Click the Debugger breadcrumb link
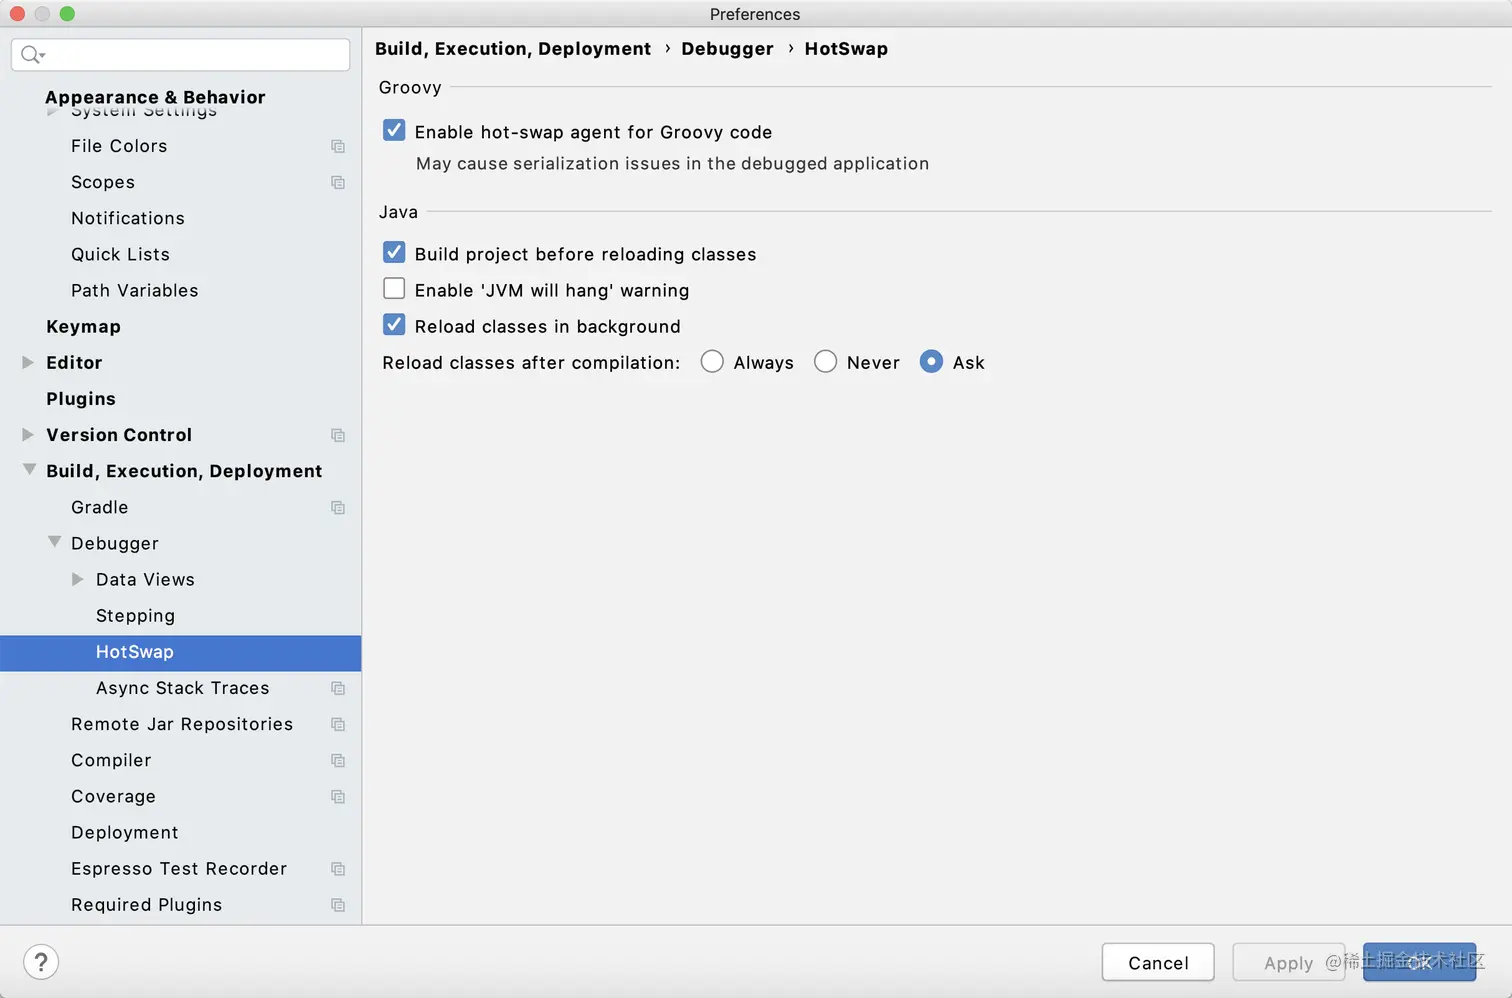 [x=727, y=49]
